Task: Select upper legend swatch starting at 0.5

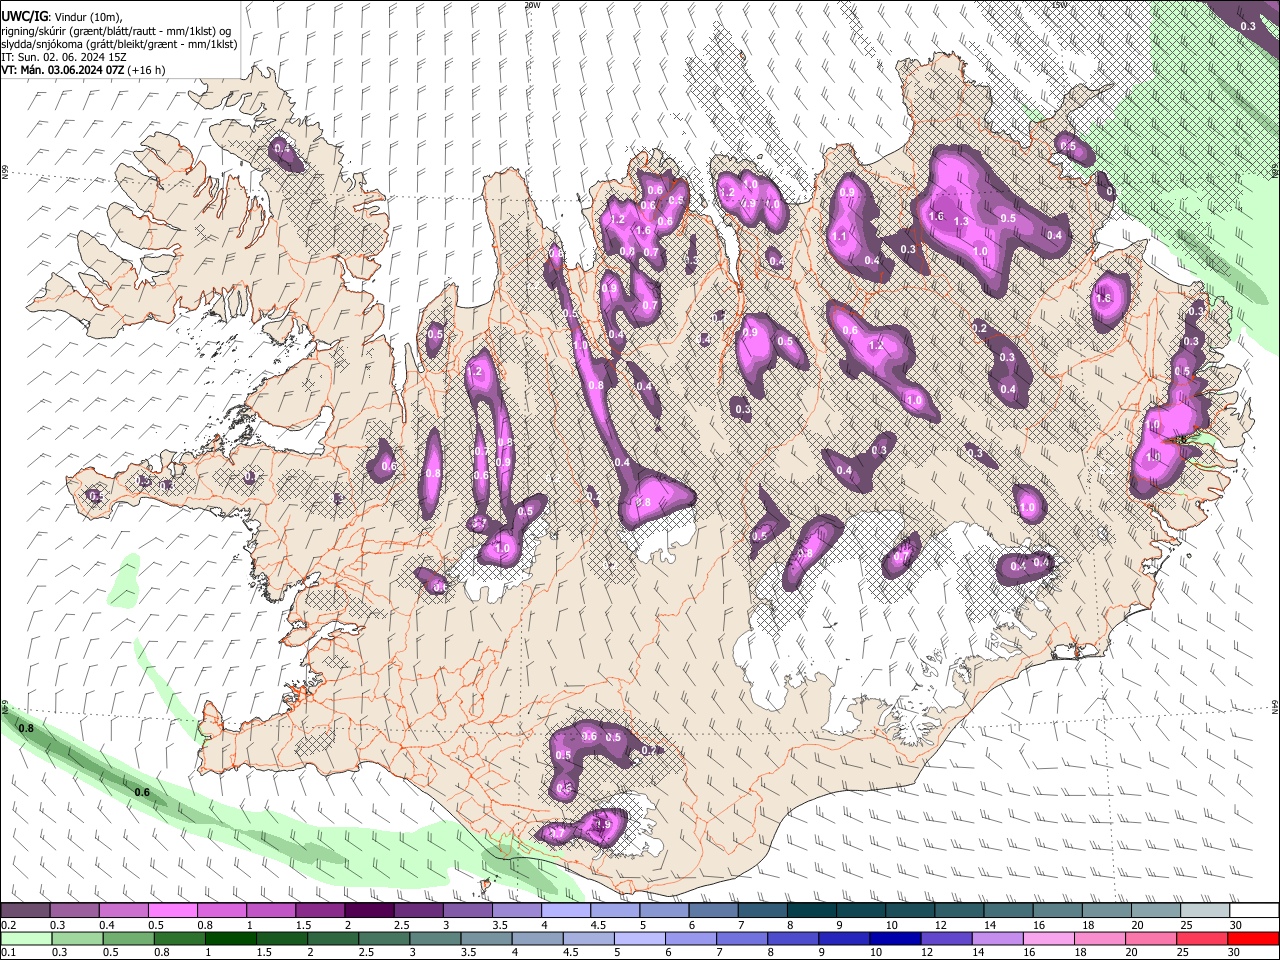Action: (x=172, y=911)
